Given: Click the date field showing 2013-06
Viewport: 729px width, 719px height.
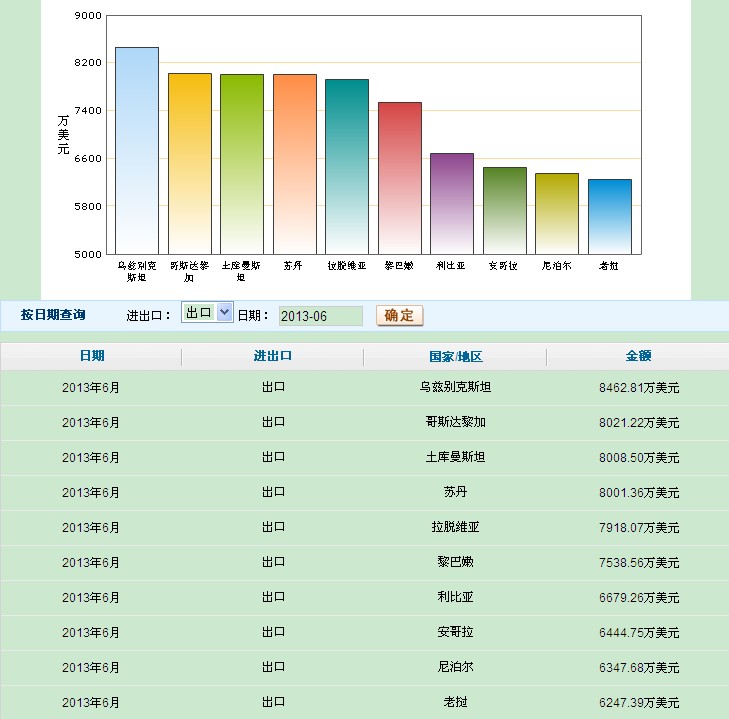Looking at the screenshot, I should pyautogui.click(x=320, y=316).
